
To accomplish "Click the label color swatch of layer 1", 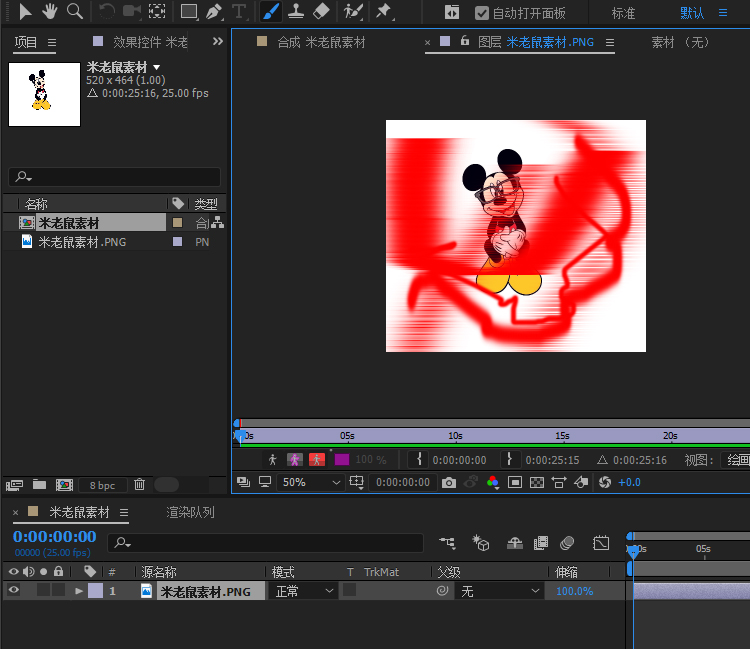I will 95,591.
